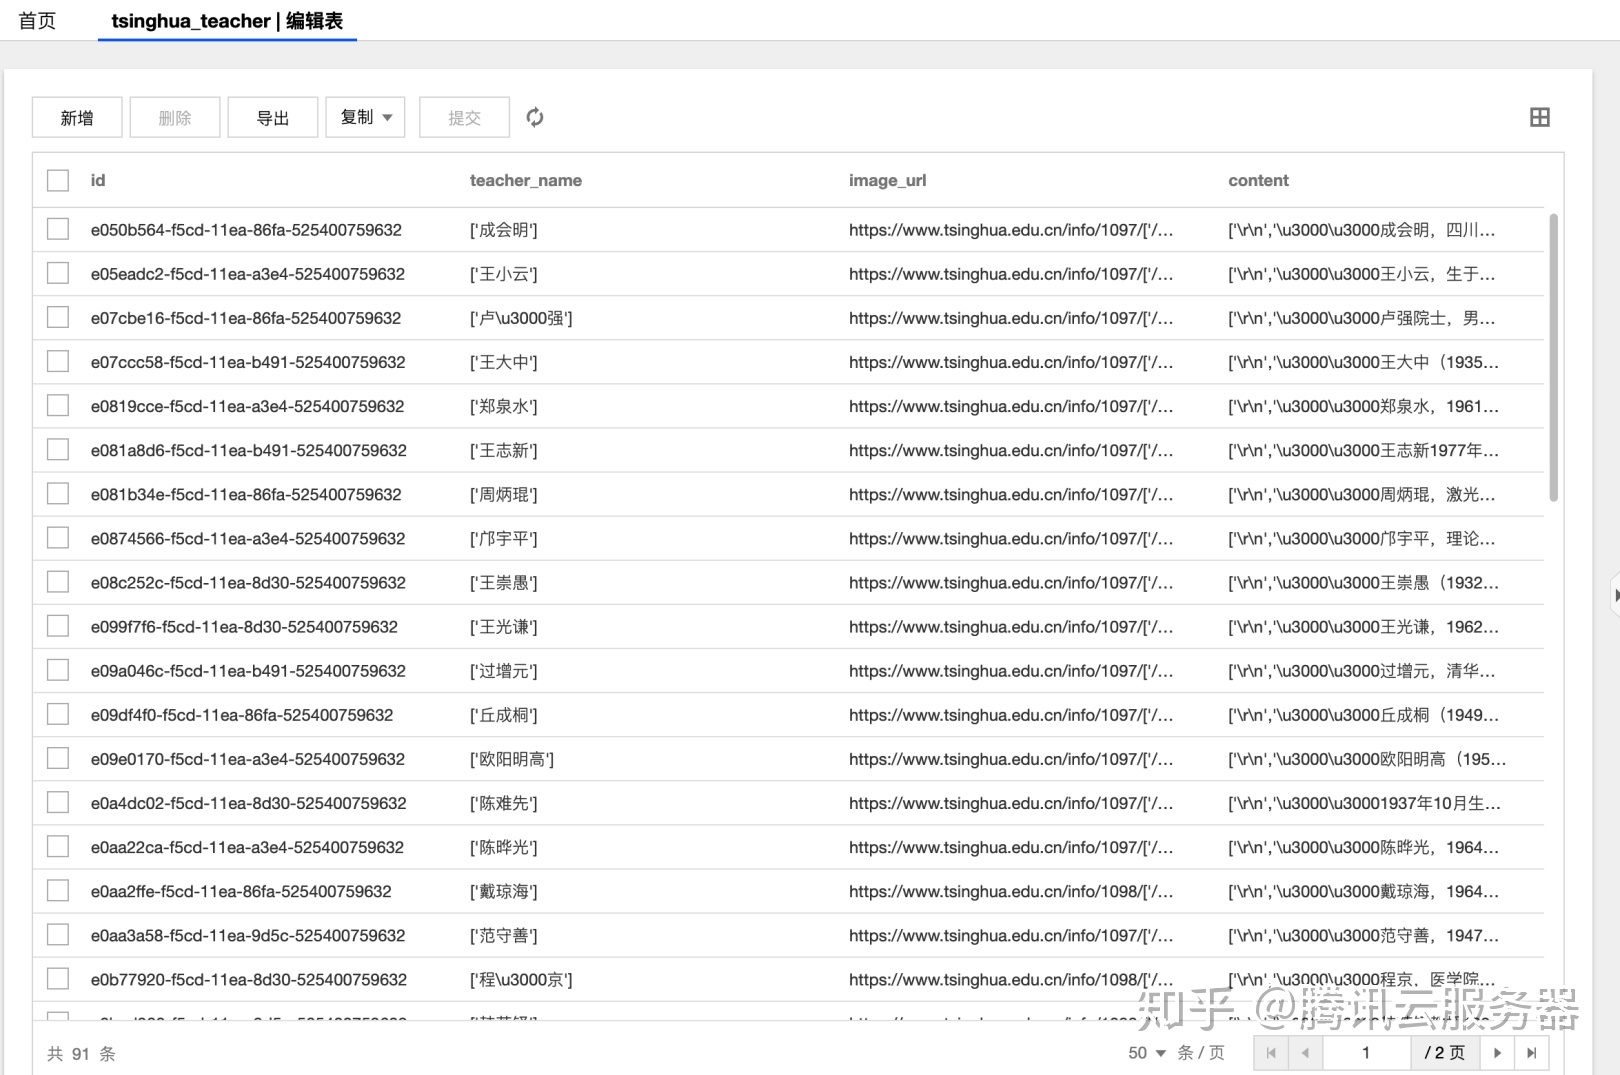1620x1075 pixels.
Task: Click teacher name cell ['丘成桐']
Action: [x=503, y=715]
